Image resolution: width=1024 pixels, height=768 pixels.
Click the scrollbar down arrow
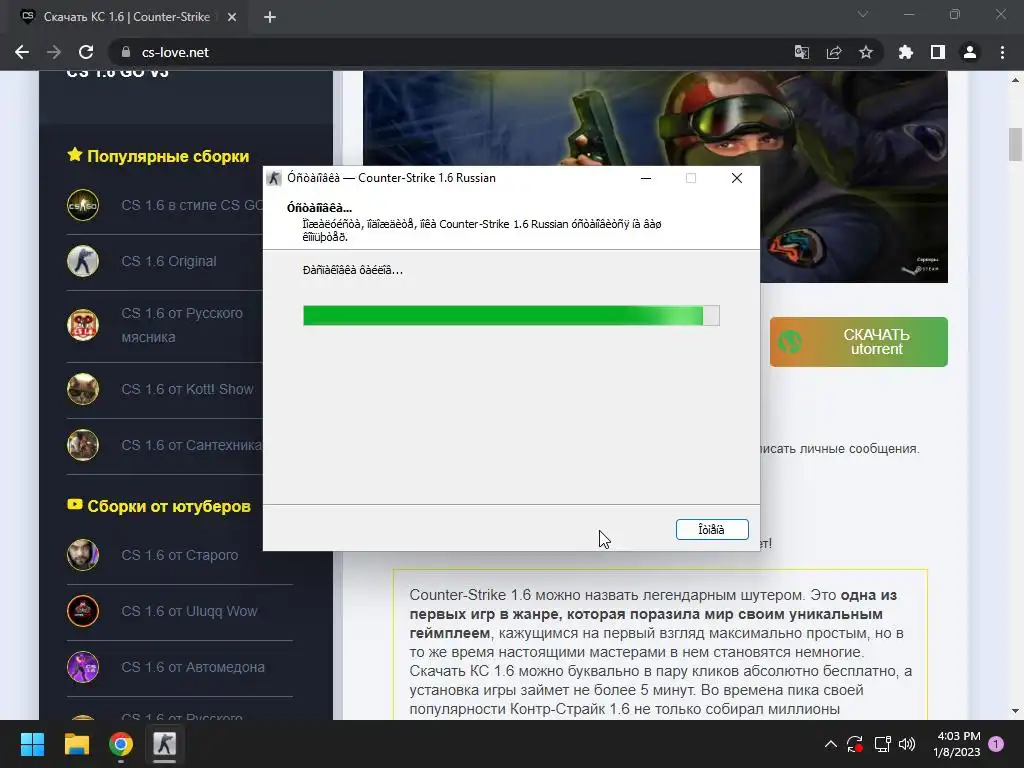pos(1015,711)
